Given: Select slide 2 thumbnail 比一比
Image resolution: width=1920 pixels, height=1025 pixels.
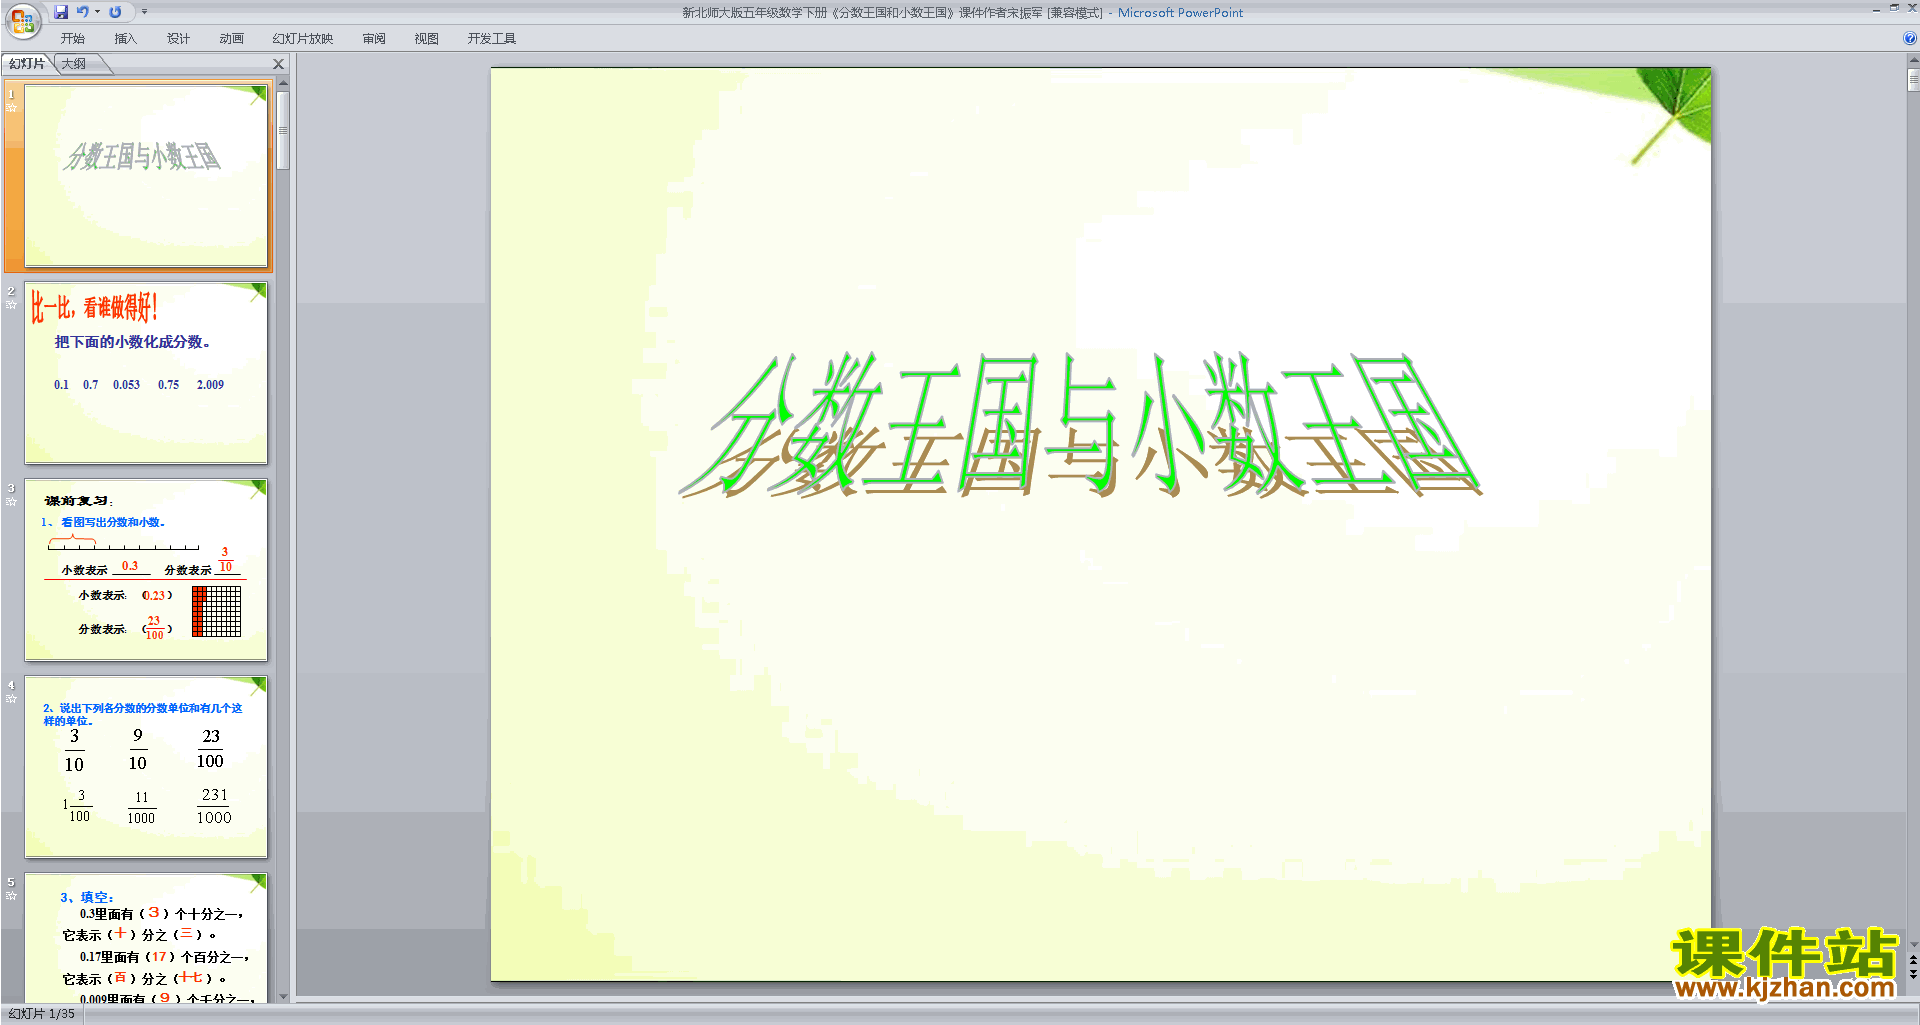Looking at the screenshot, I should pos(146,372).
